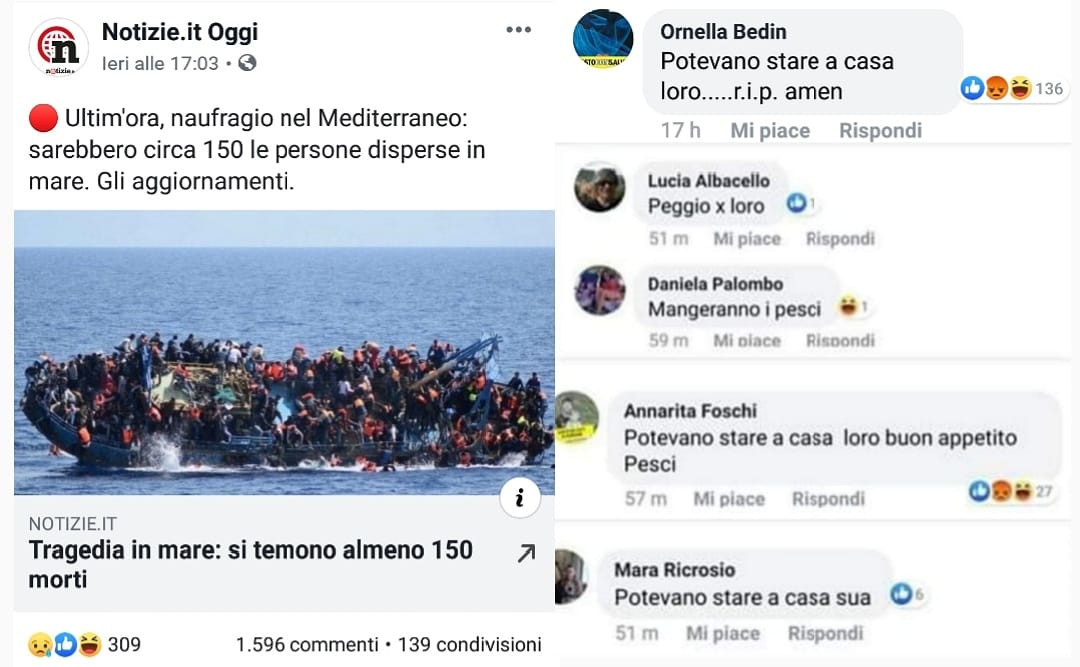Open Ornella Bedin's profile picture

[x=603, y=40]
